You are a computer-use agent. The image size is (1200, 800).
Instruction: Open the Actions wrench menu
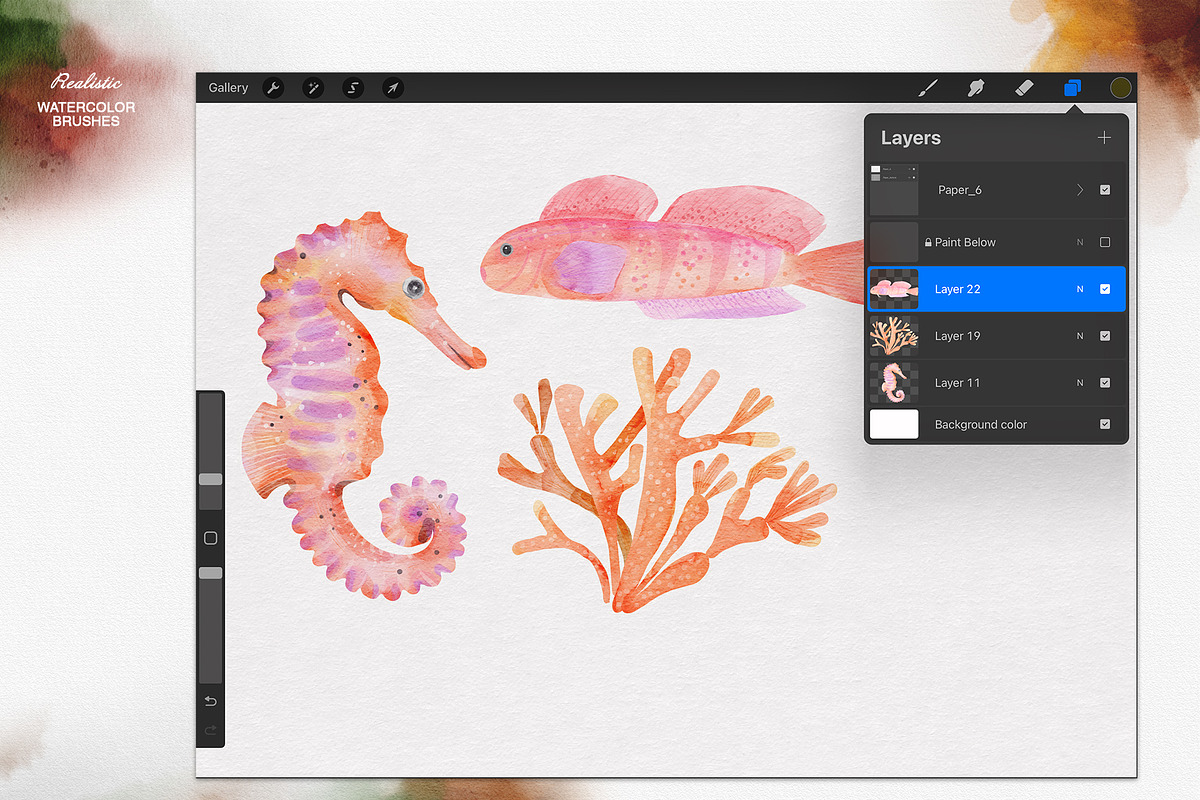(x=273, y=88)
